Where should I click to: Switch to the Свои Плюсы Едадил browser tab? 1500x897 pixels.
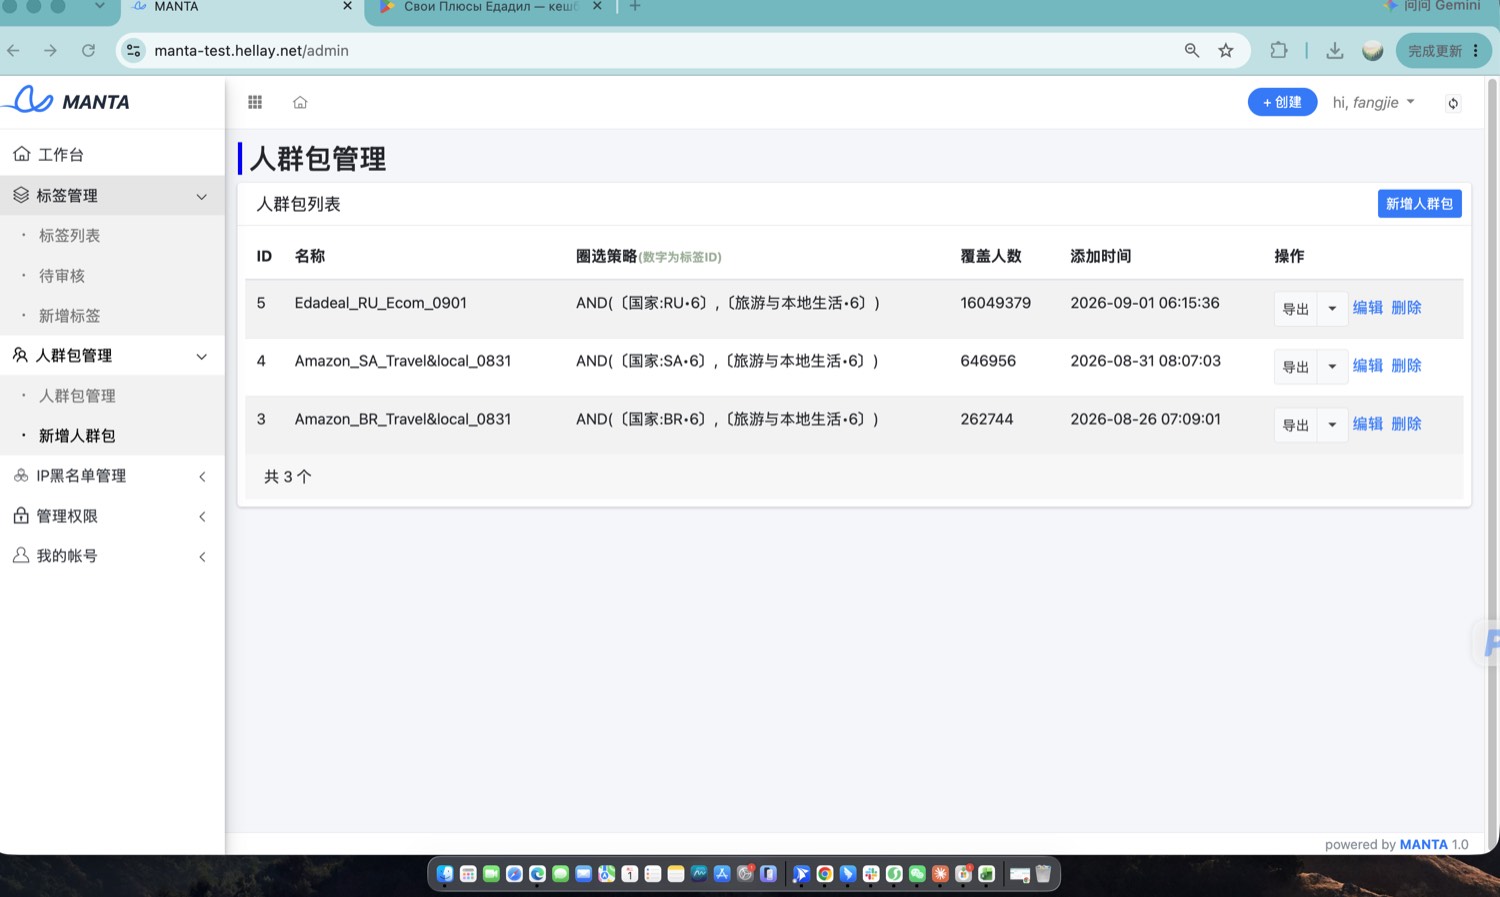coord(490,6)
